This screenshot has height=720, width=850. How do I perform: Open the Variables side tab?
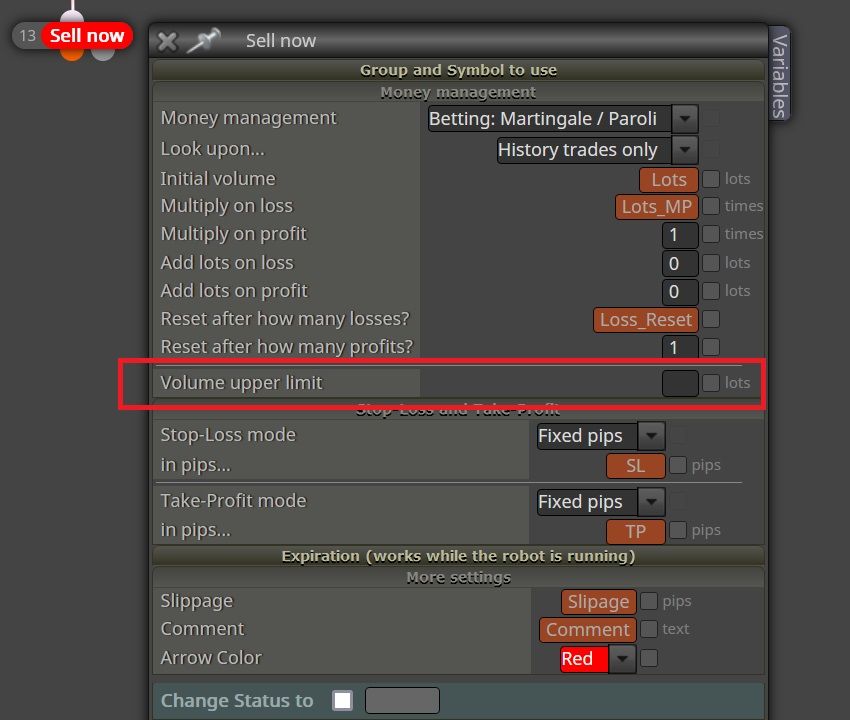779,74
